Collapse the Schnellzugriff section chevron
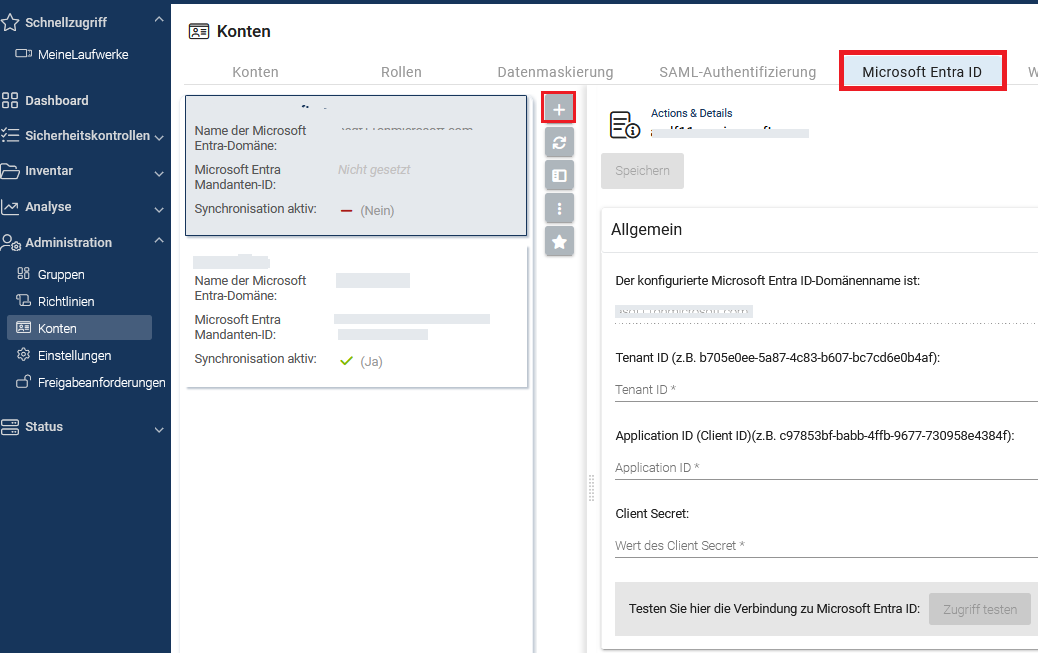This screenshot has width=1038, height=653. (159, 20)
